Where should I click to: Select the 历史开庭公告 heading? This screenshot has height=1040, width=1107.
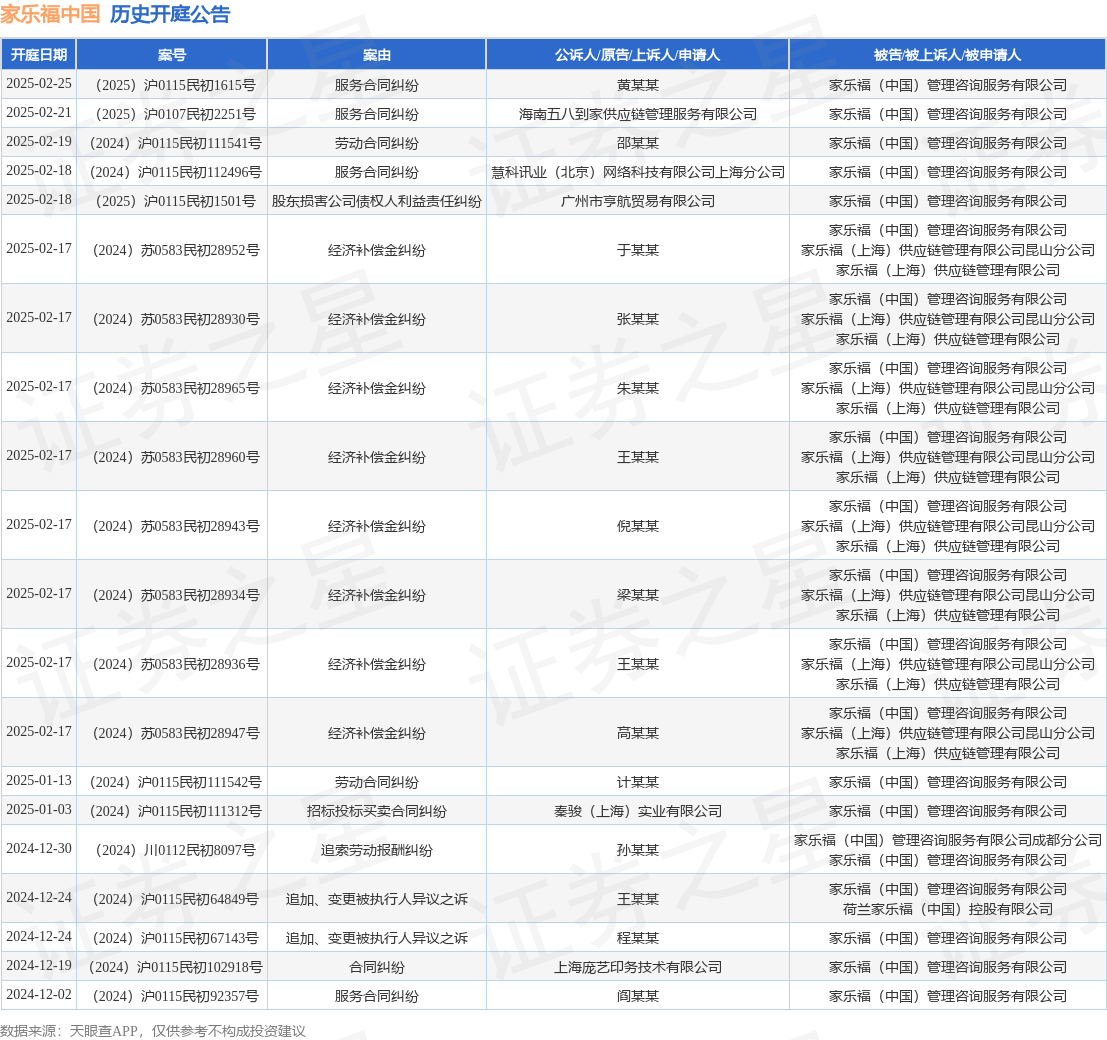click(x=169, y=14)
